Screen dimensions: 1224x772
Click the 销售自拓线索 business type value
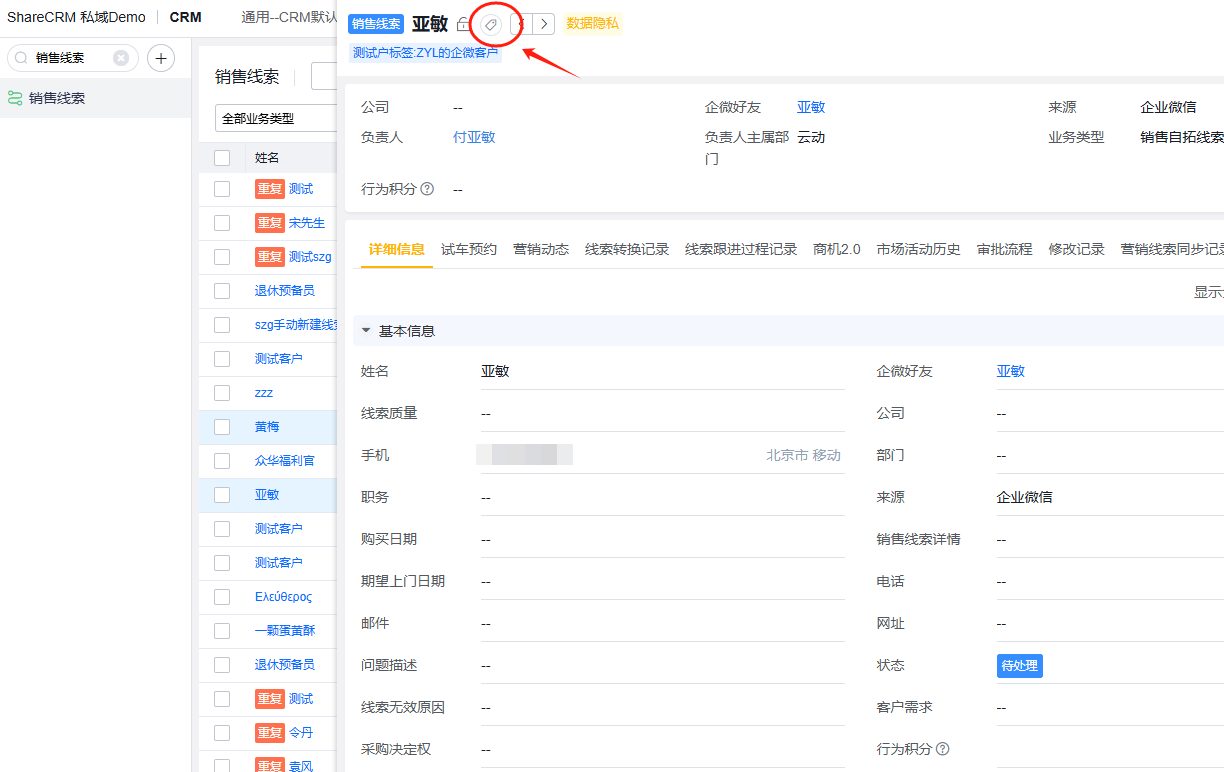point(1182,137)
